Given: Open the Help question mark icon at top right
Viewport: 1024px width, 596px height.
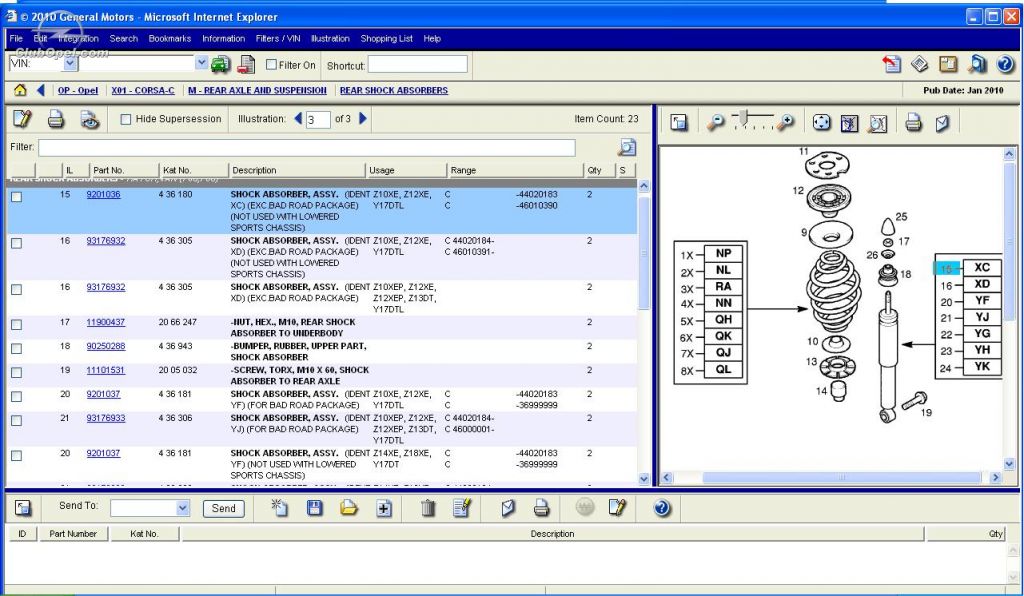Looking at the screenshot, I should [x=1005, y=64].
